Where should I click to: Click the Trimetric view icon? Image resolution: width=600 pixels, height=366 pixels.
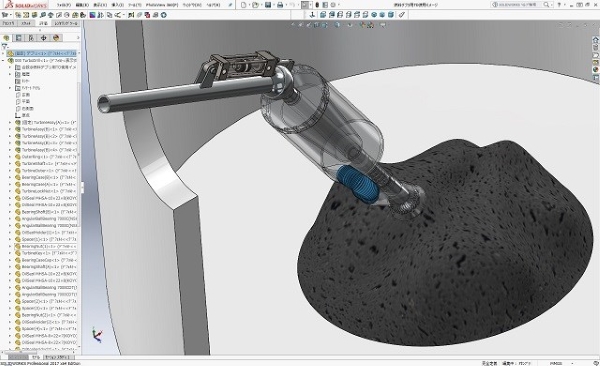(383, 15)
